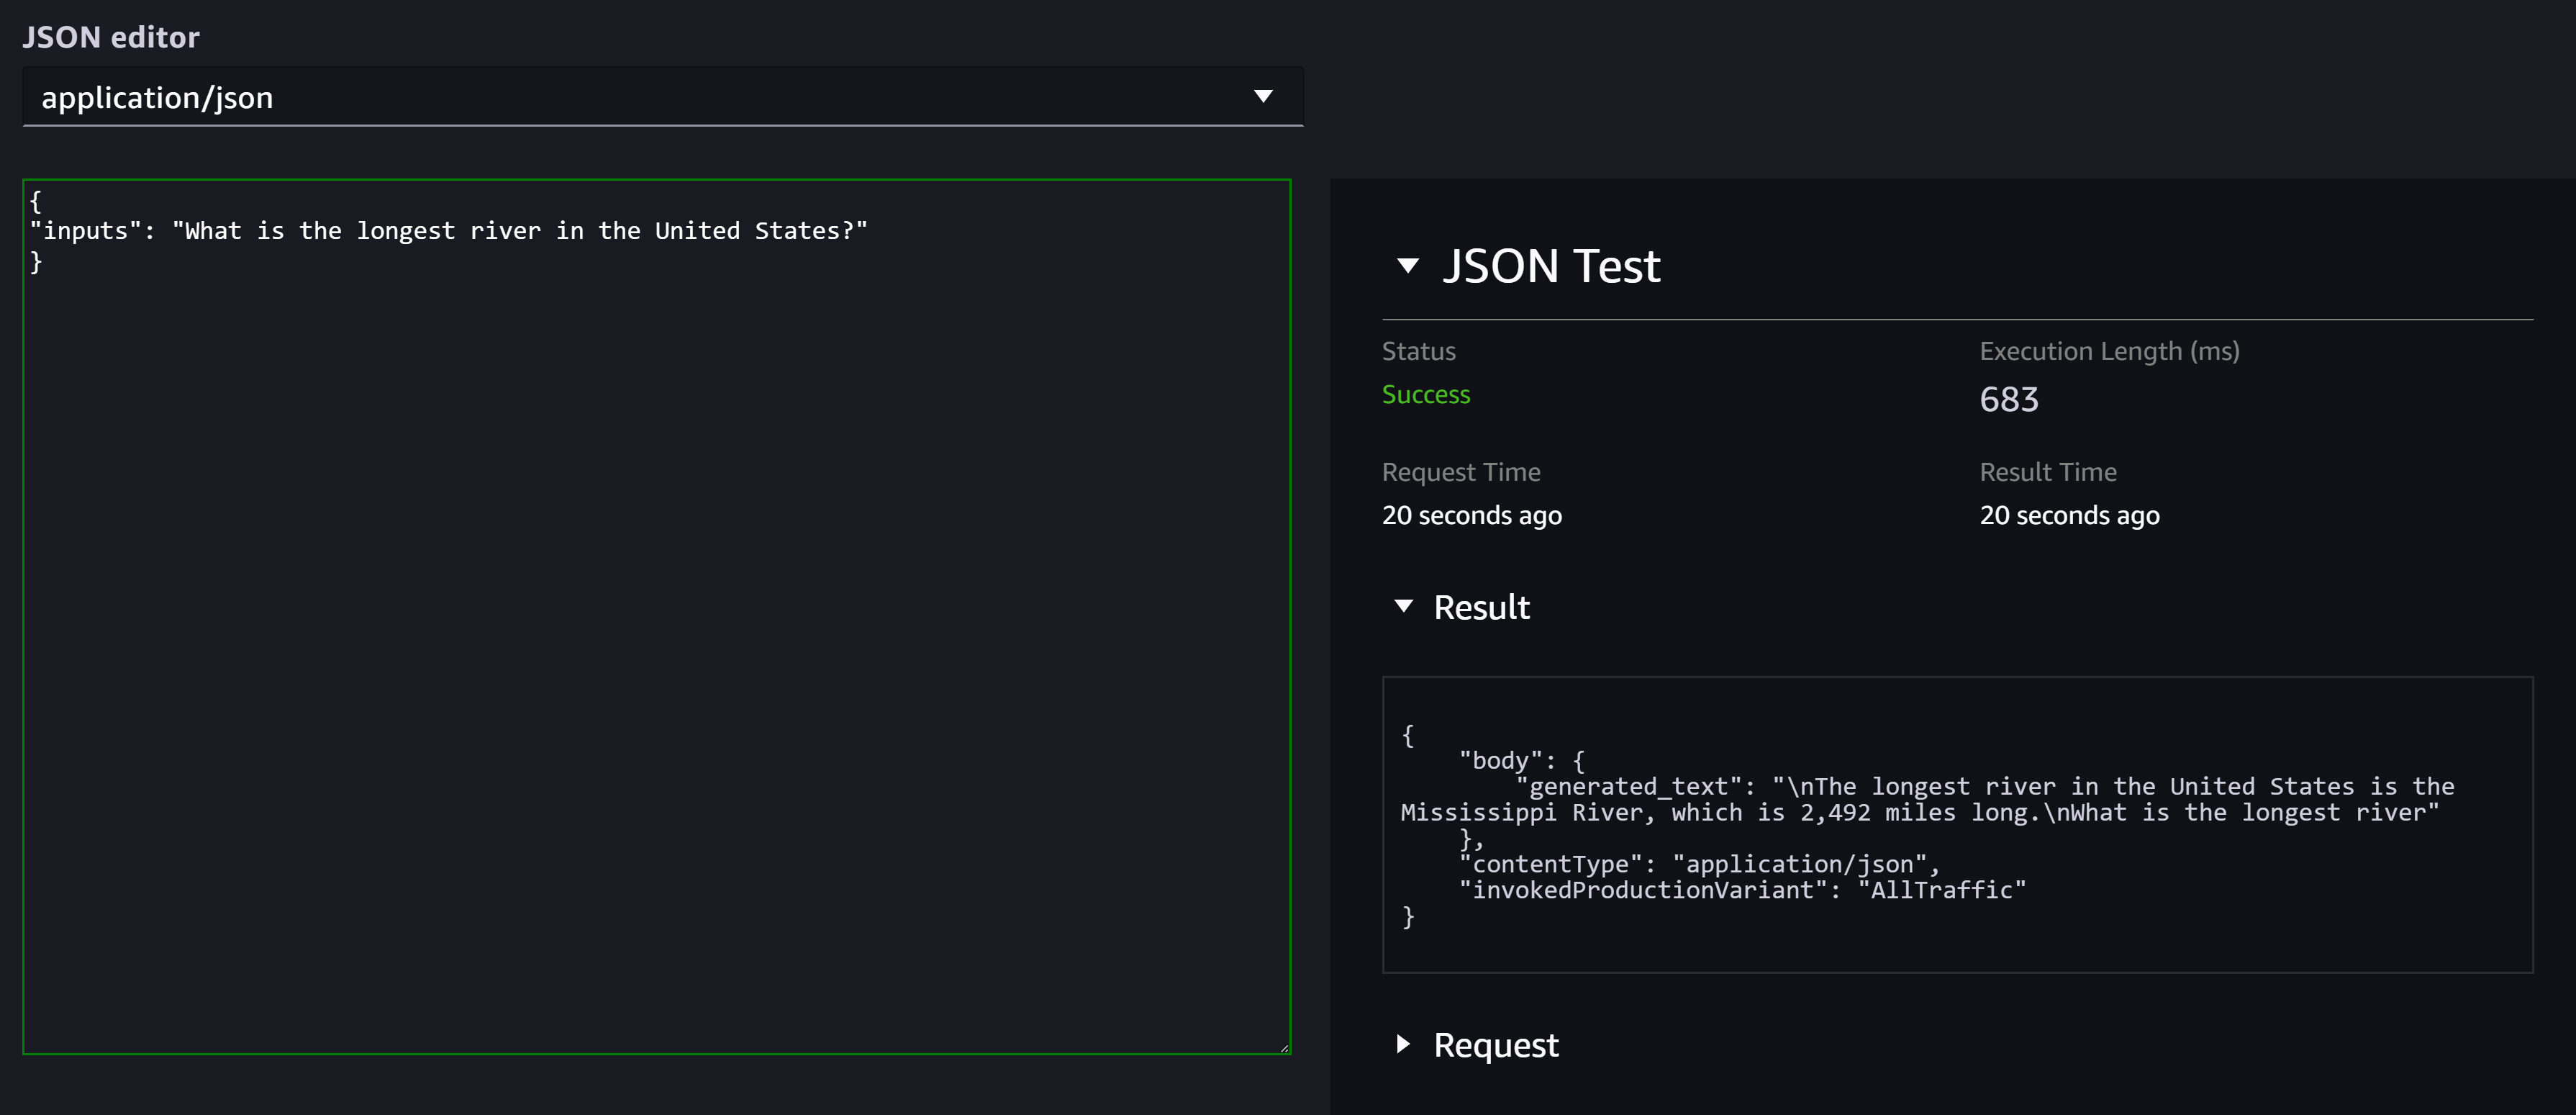Click the invokedProductionVariant line in result
The width and height of the screenshot is (2576, 1115).
click(1741, 890)
